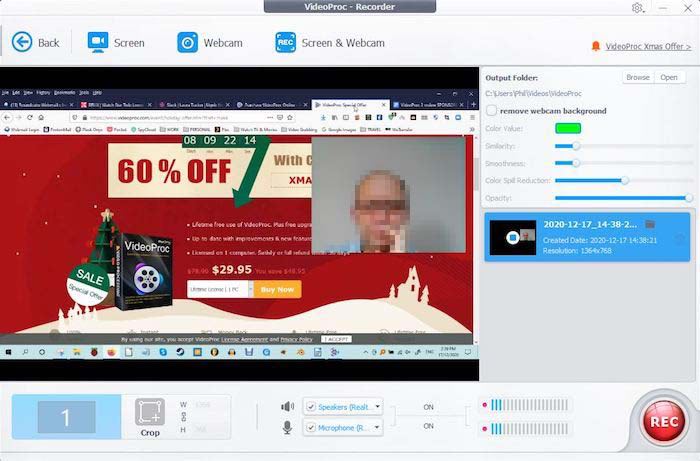
Task: Click the bell notification icon
Action: (x=596, y=46)
